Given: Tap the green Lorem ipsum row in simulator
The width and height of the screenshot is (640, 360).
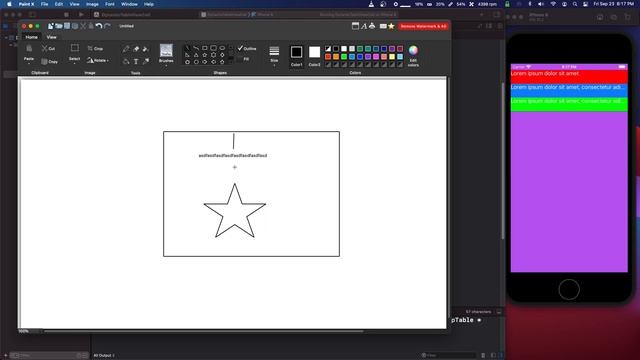Looking at the screenshot, I should tap(569, 104).
